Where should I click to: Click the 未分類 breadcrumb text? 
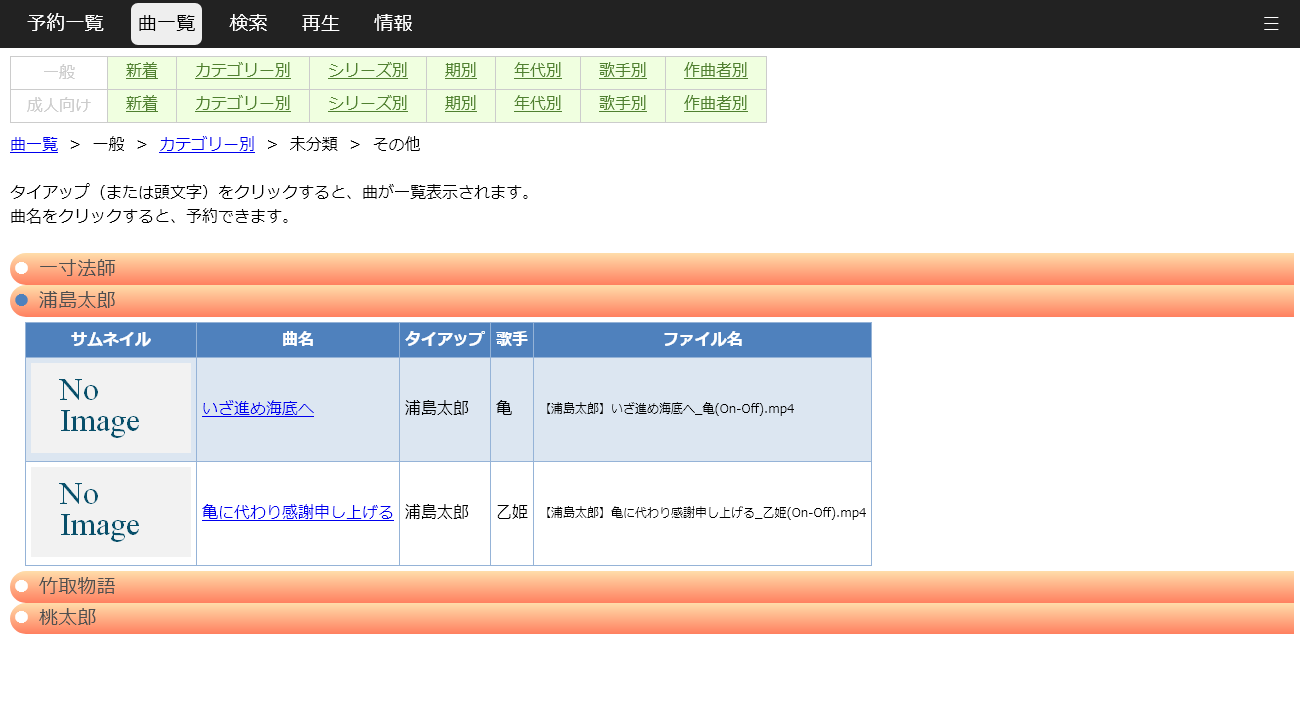314,144
